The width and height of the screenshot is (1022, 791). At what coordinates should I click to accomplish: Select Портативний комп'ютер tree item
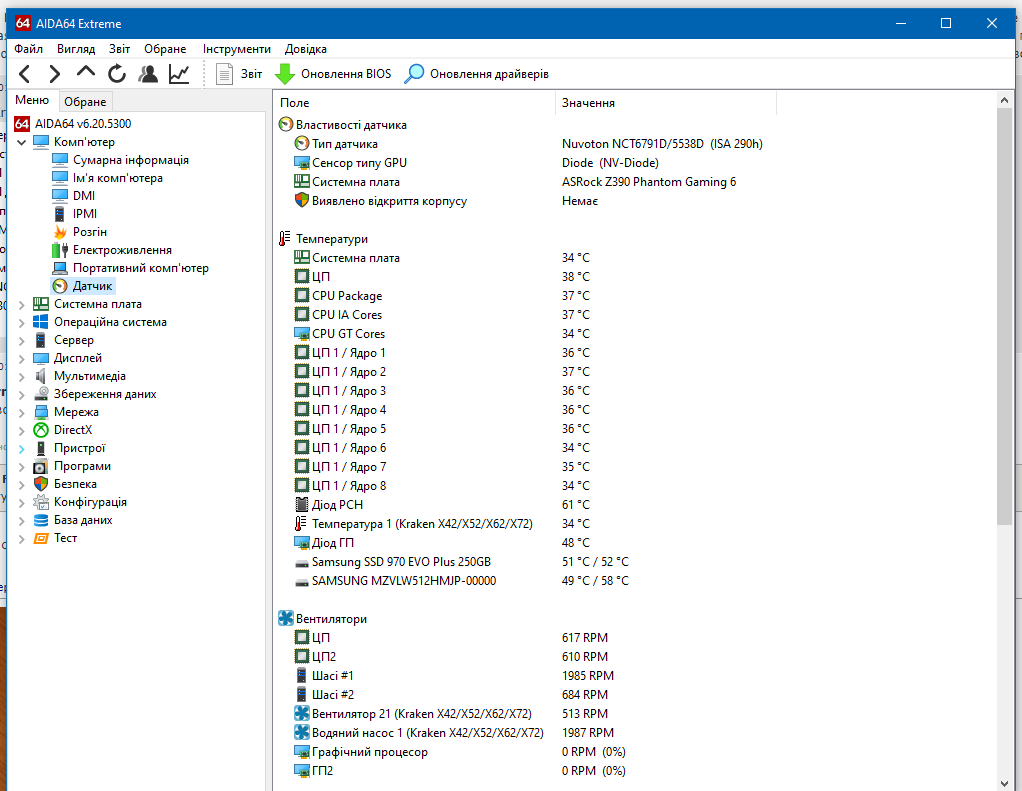(141, 268)
